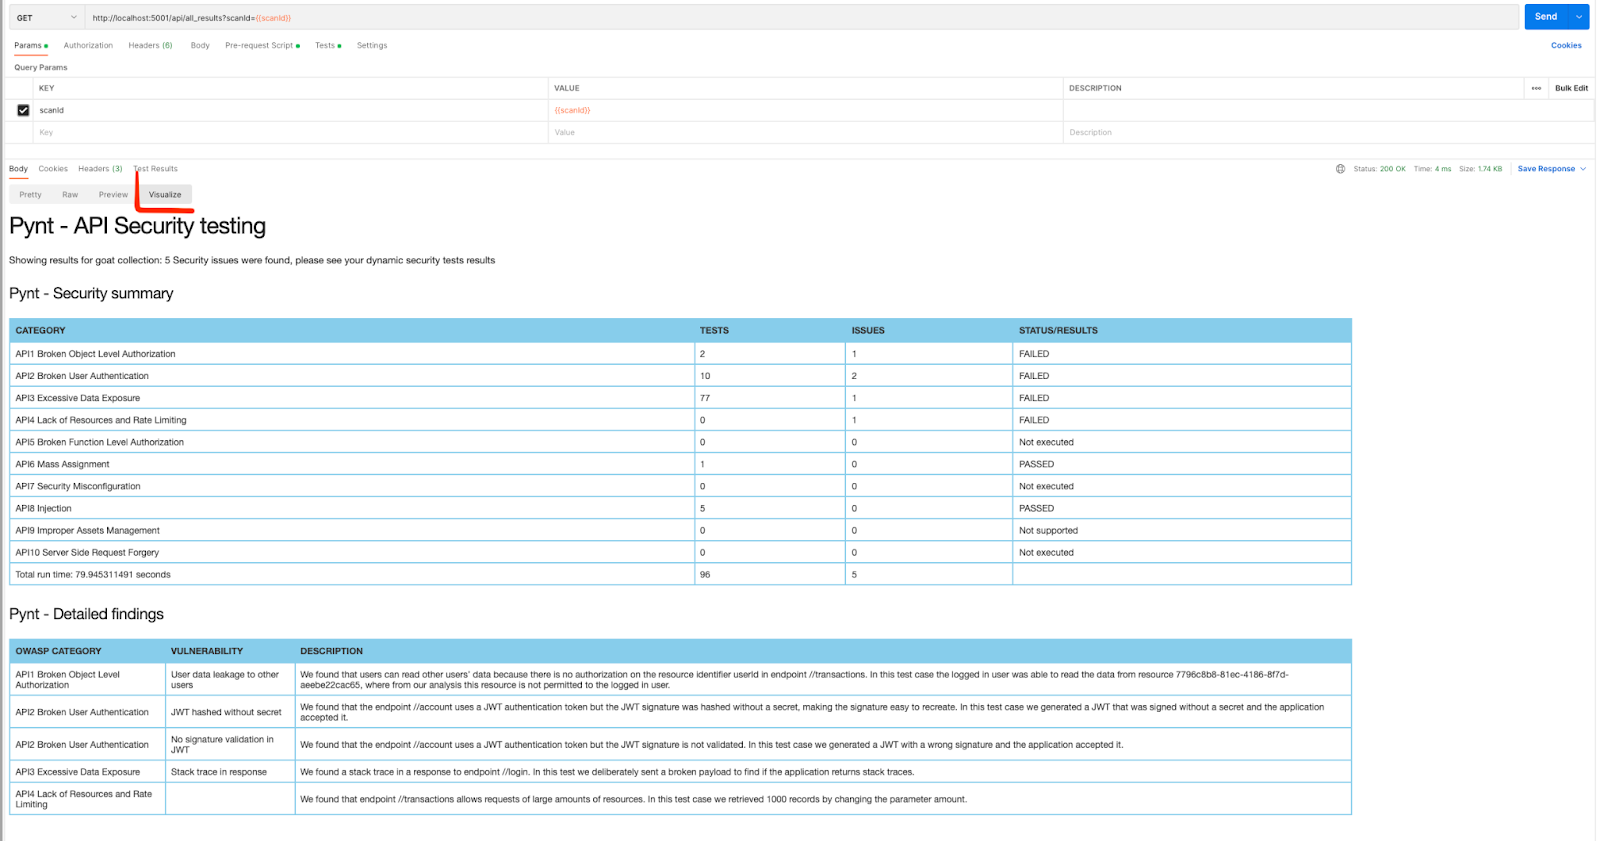Click the 'Pynt - API Security testing' heading

pyautogui.click(x=138, y=226)
